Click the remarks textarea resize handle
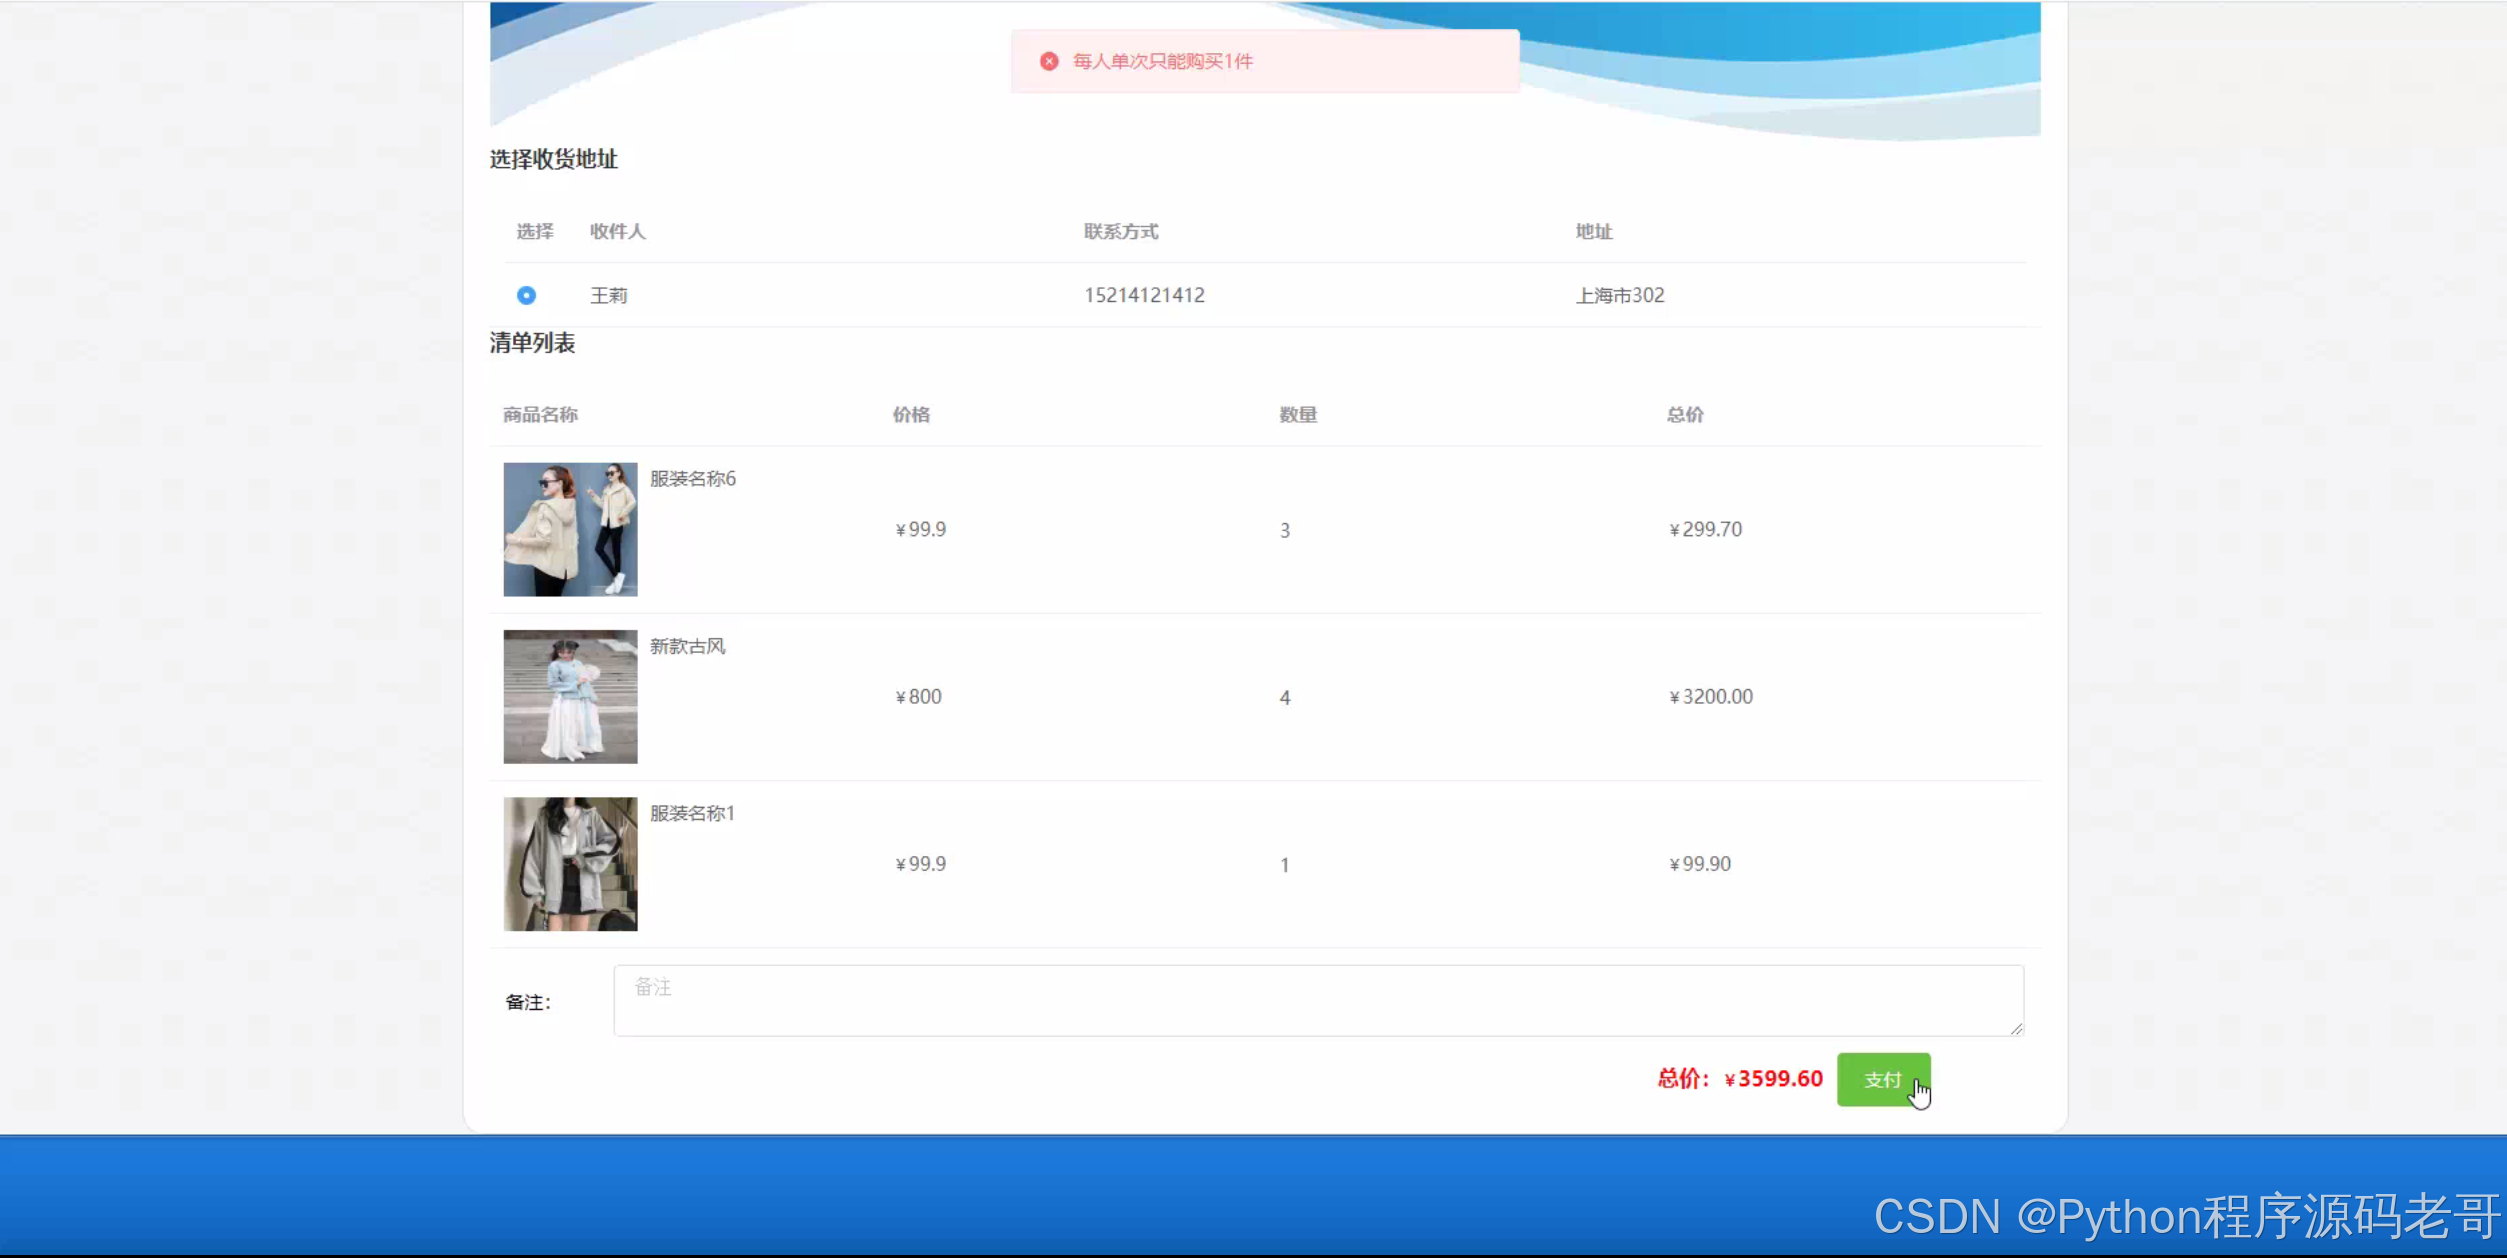The height and width of the screenshot is (1258, 2507). 2016,1028
